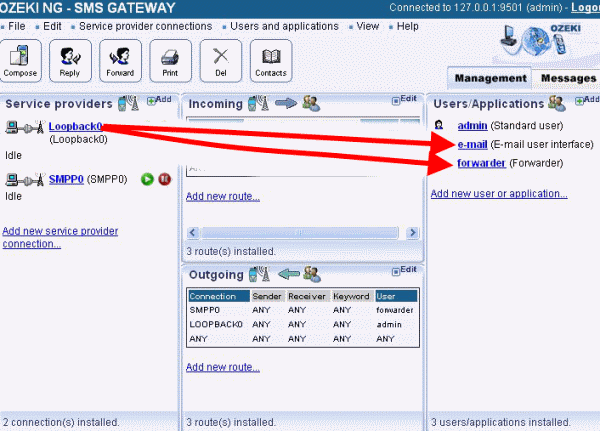600x431 pixels.
Task: Click the Service providers phone-tower icon
Action: [128, 103]
